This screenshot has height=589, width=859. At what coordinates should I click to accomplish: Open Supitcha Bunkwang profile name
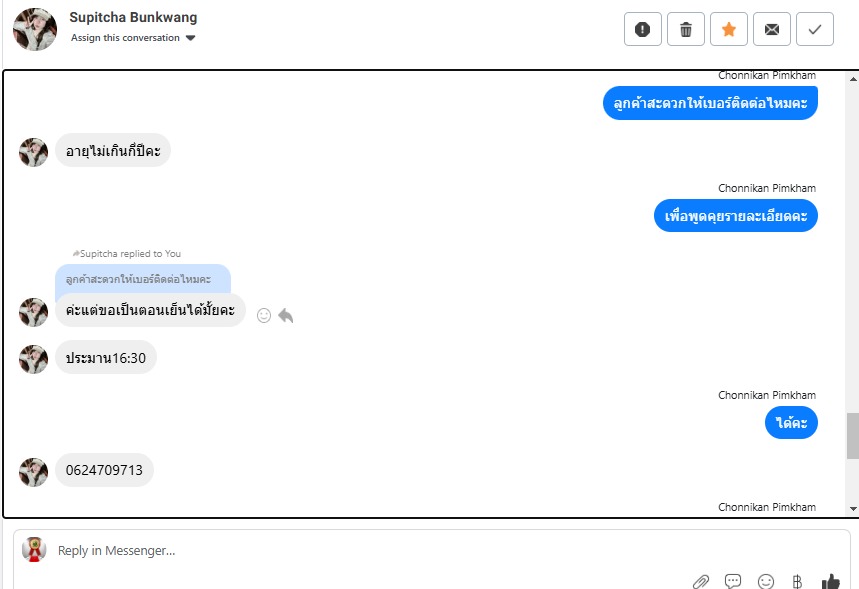pos(133,18)
